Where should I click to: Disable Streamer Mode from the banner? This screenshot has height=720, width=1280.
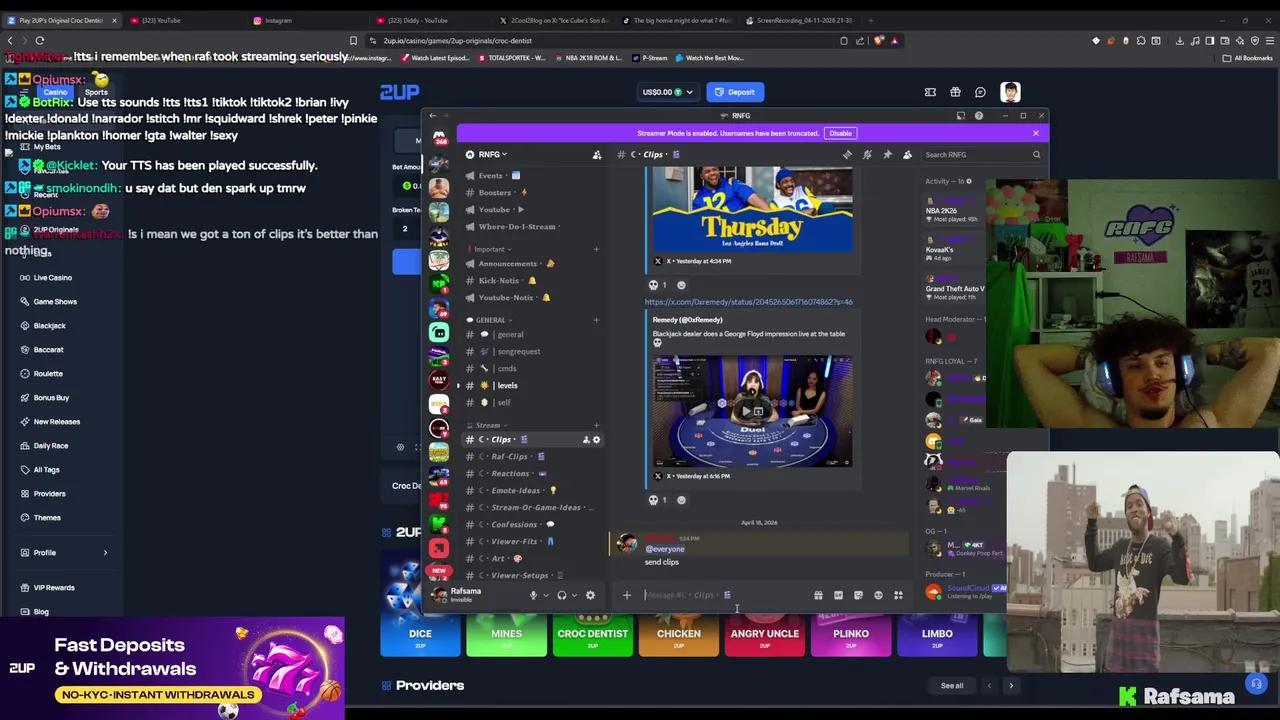(x=840, y=133)
